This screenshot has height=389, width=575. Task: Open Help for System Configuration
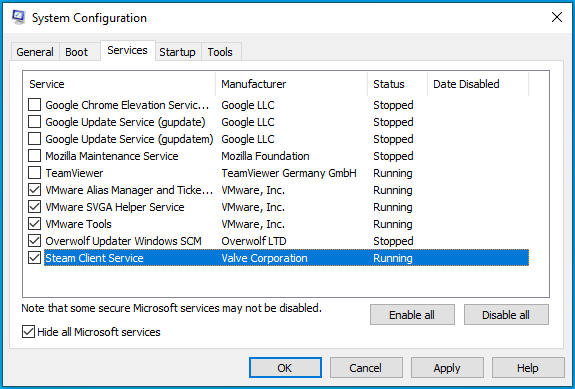(528, 368)
